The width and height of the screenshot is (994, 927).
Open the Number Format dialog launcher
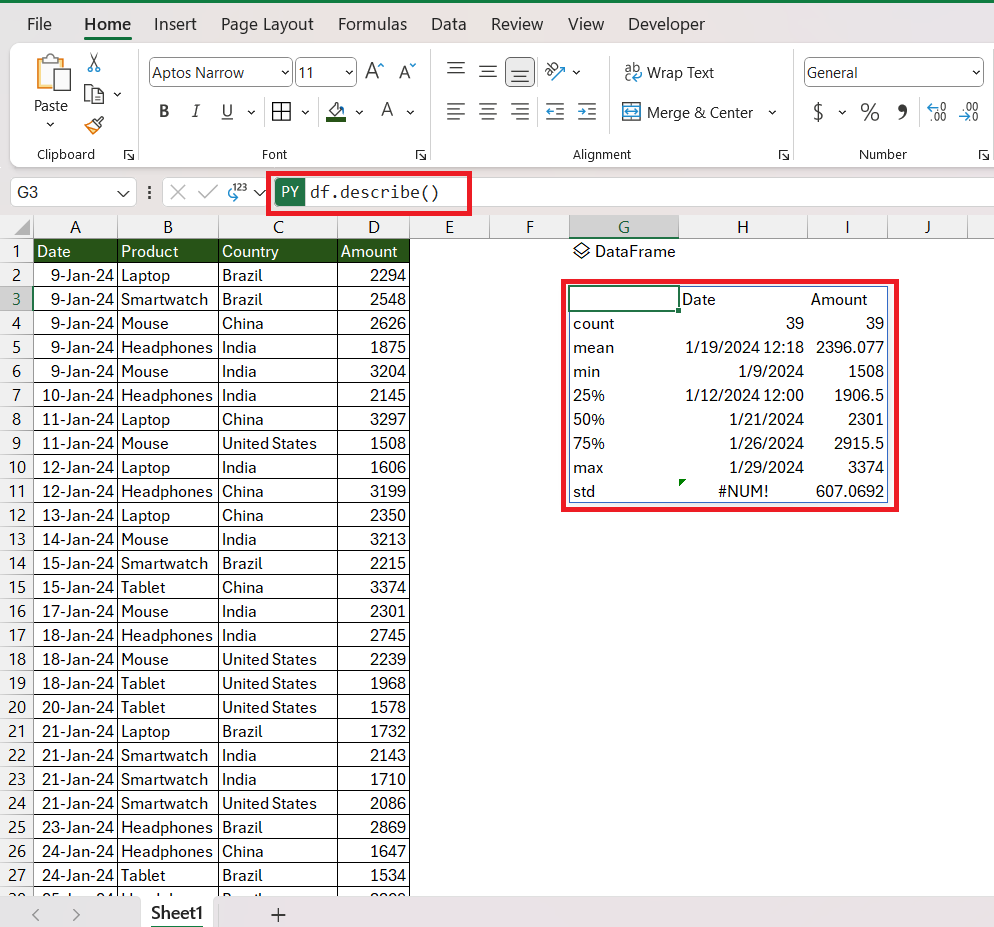[983, 155]
